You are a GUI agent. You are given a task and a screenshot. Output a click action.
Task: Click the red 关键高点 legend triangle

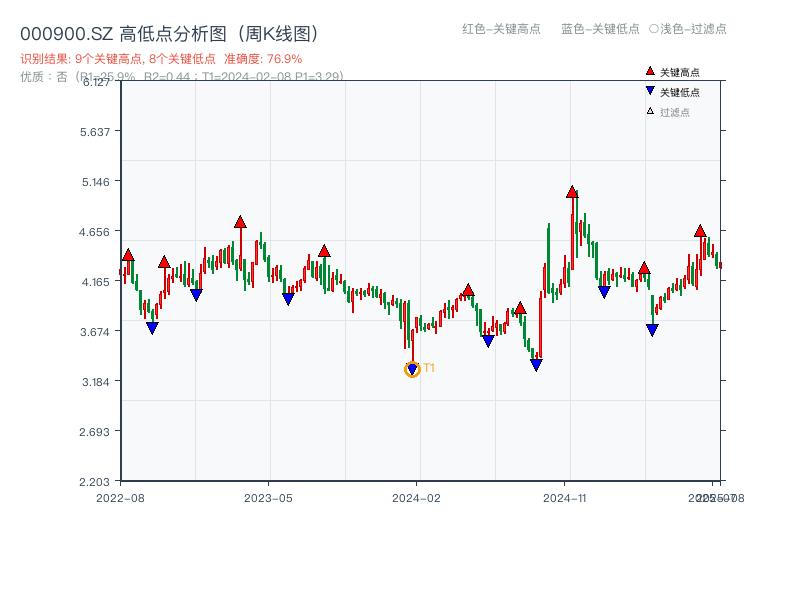(650, 71)
